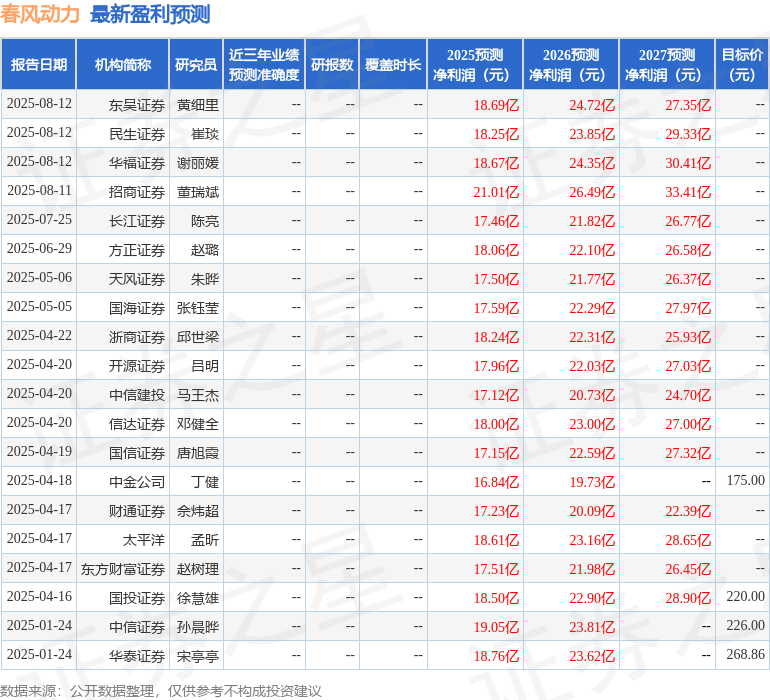The image size is (770, 700).
Task: Click the 29.33亿 forecast value
Action: tap(688, 134)
